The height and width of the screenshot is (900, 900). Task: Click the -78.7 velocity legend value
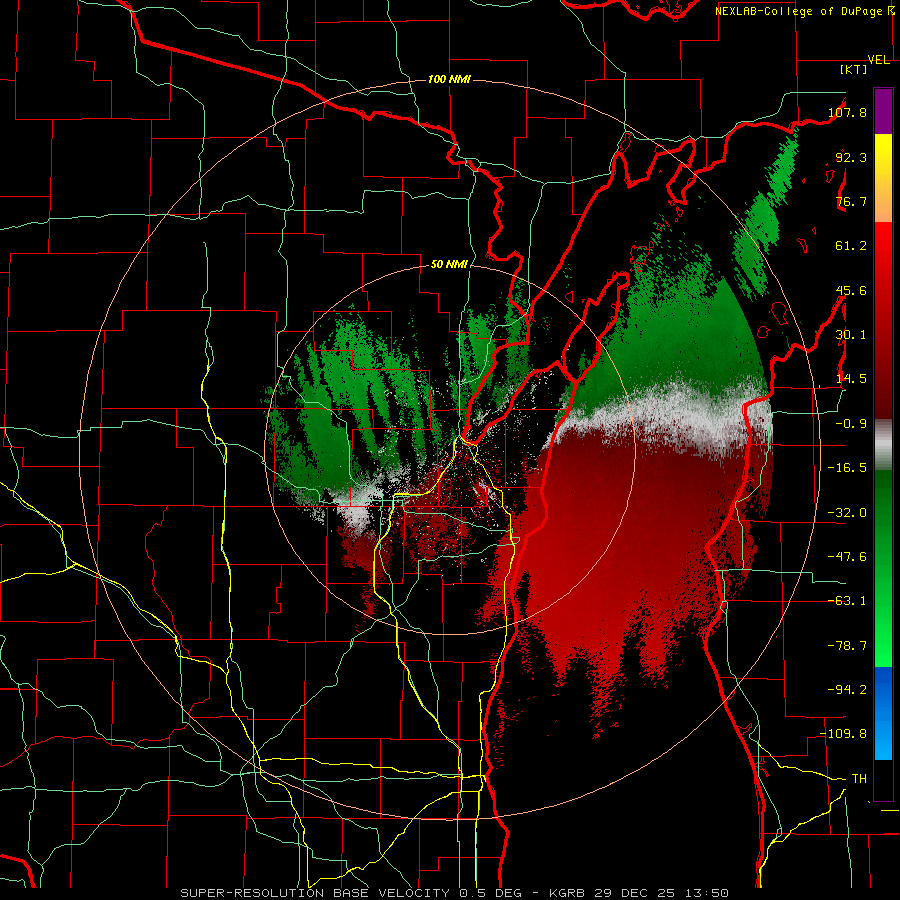[x=847, y=646]
